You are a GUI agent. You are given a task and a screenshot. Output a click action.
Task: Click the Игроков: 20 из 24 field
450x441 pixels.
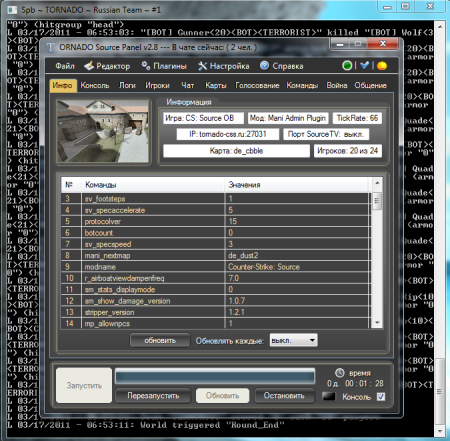point(348,151)
